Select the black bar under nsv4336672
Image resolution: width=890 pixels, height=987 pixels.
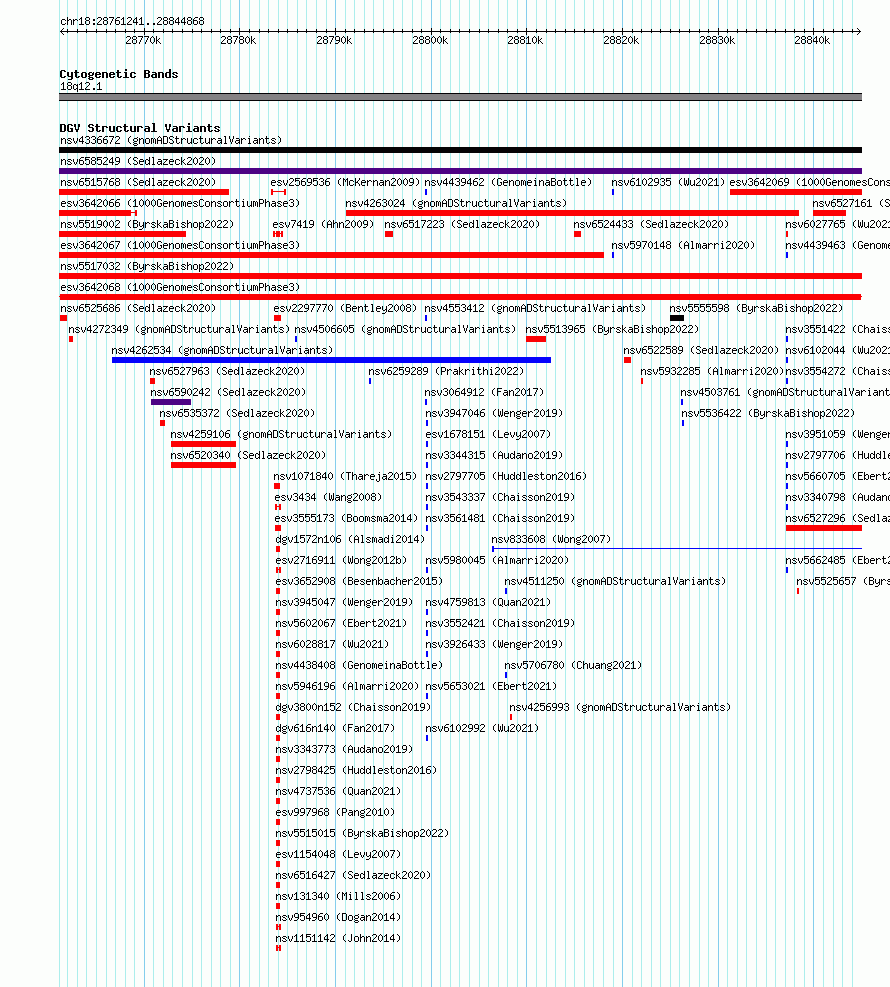460,150
